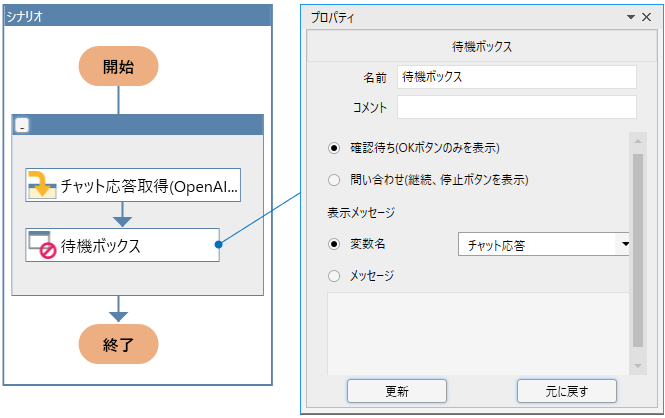This screenshot has height=418, width=665.
Task: Click the arrow between the two nodes
Action: 122,214
